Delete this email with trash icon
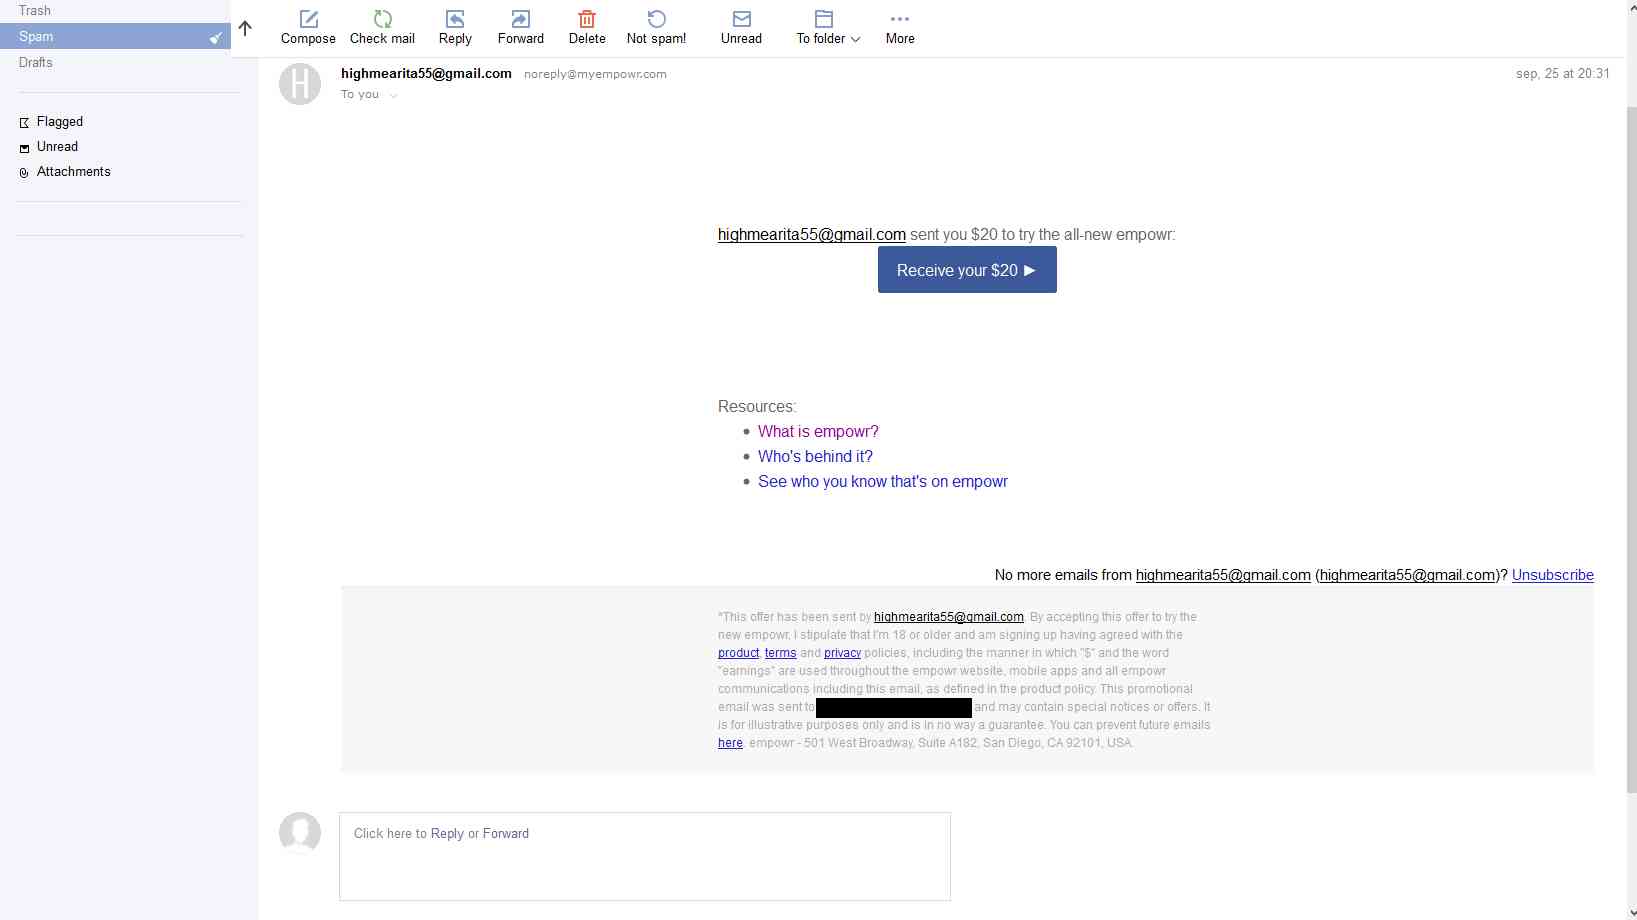Screen dimensions: 1637x920 click(587, 19)
